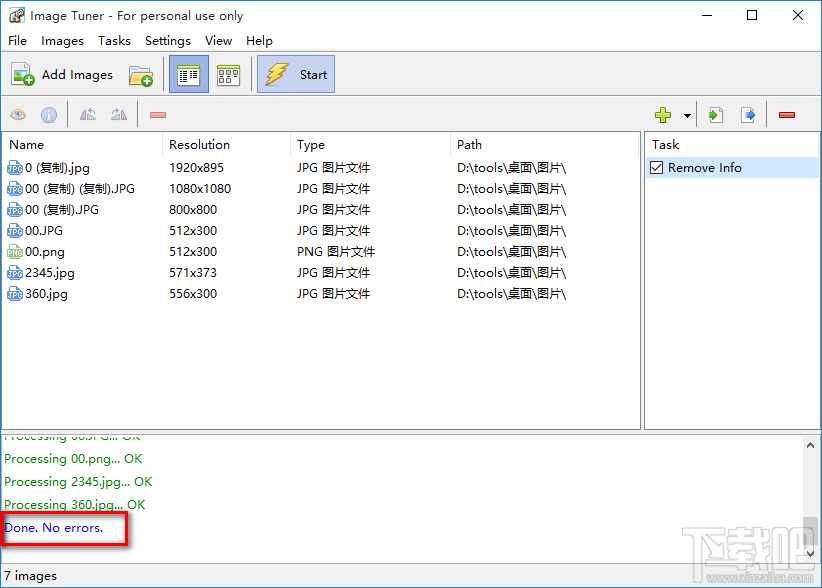Switch to details list view

(x=188, y=75)
